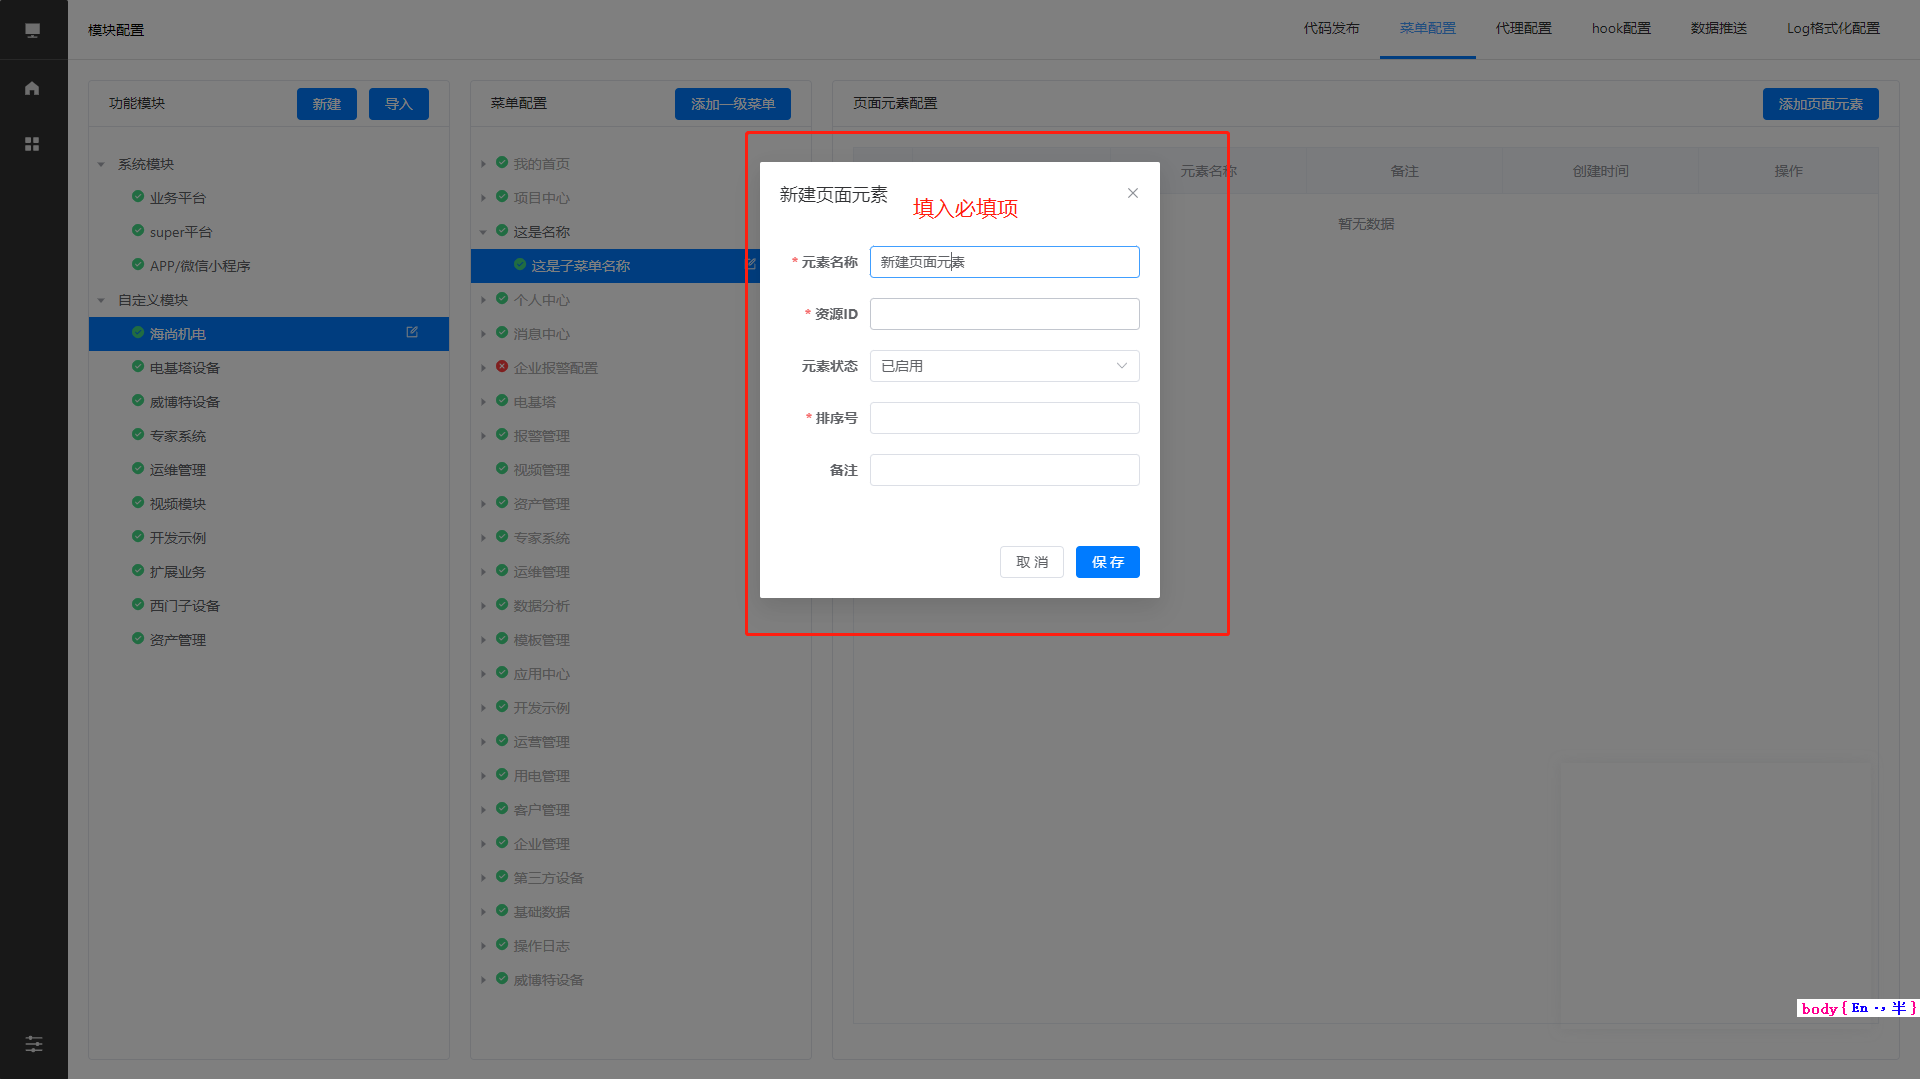Click the 取消 button in dialog
The width and height of the screenshot is (1920, 1079).
click(x=1032, y=562)
